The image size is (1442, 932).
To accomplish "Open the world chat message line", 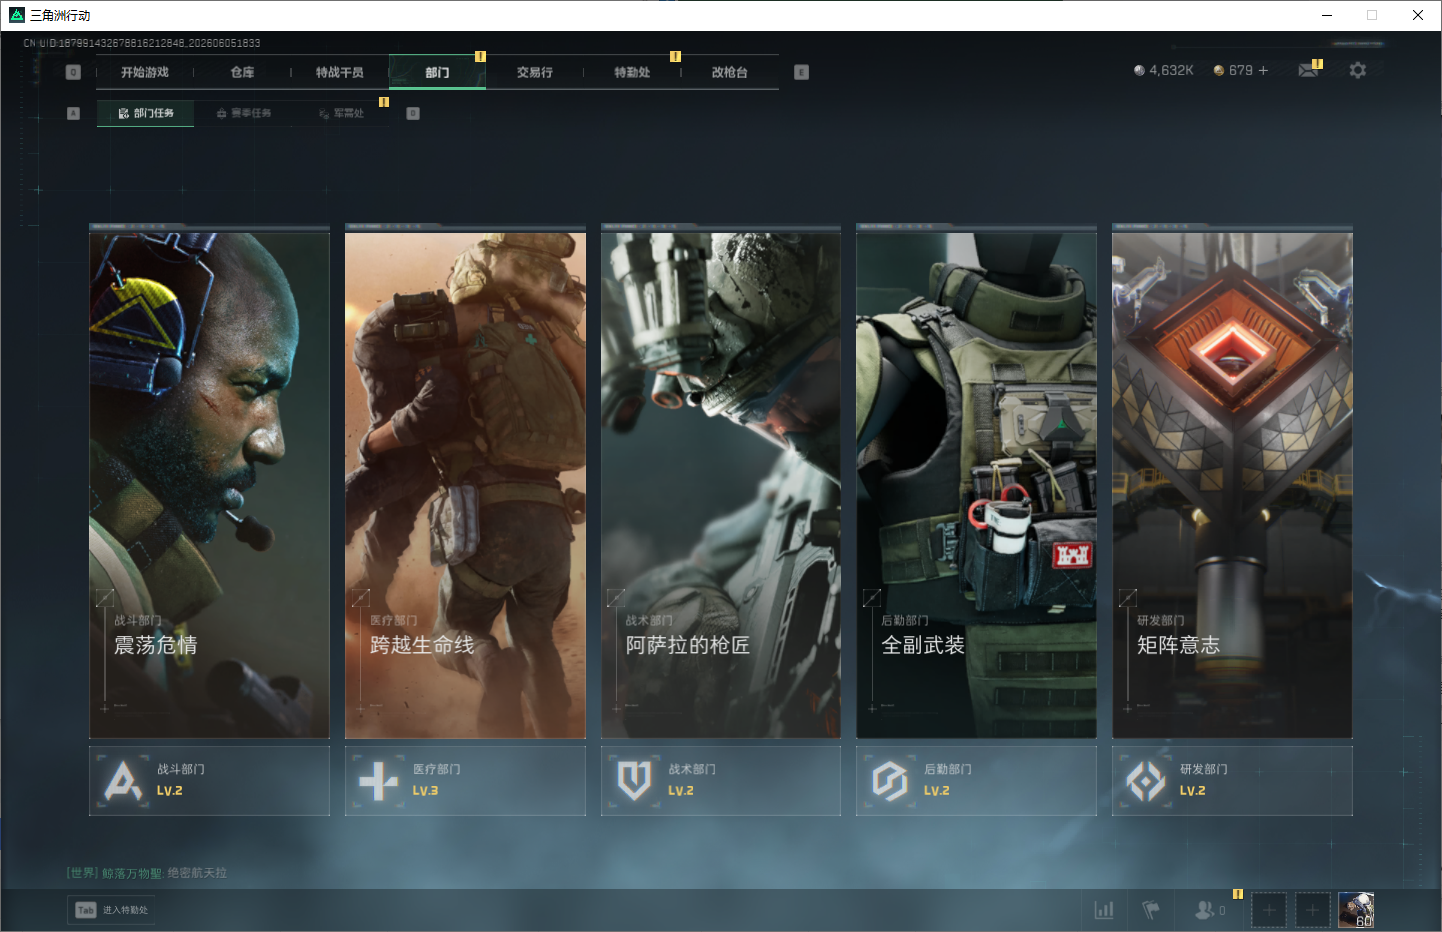I will pyautogui.click(x=147, y=873).
